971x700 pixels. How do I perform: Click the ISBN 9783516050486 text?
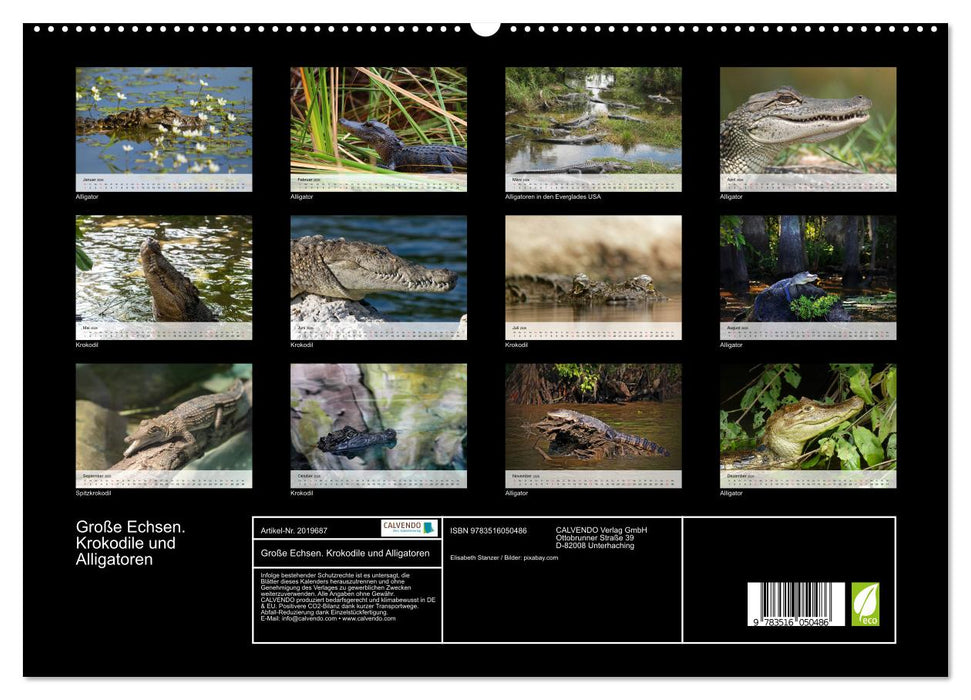coord(488,530)
